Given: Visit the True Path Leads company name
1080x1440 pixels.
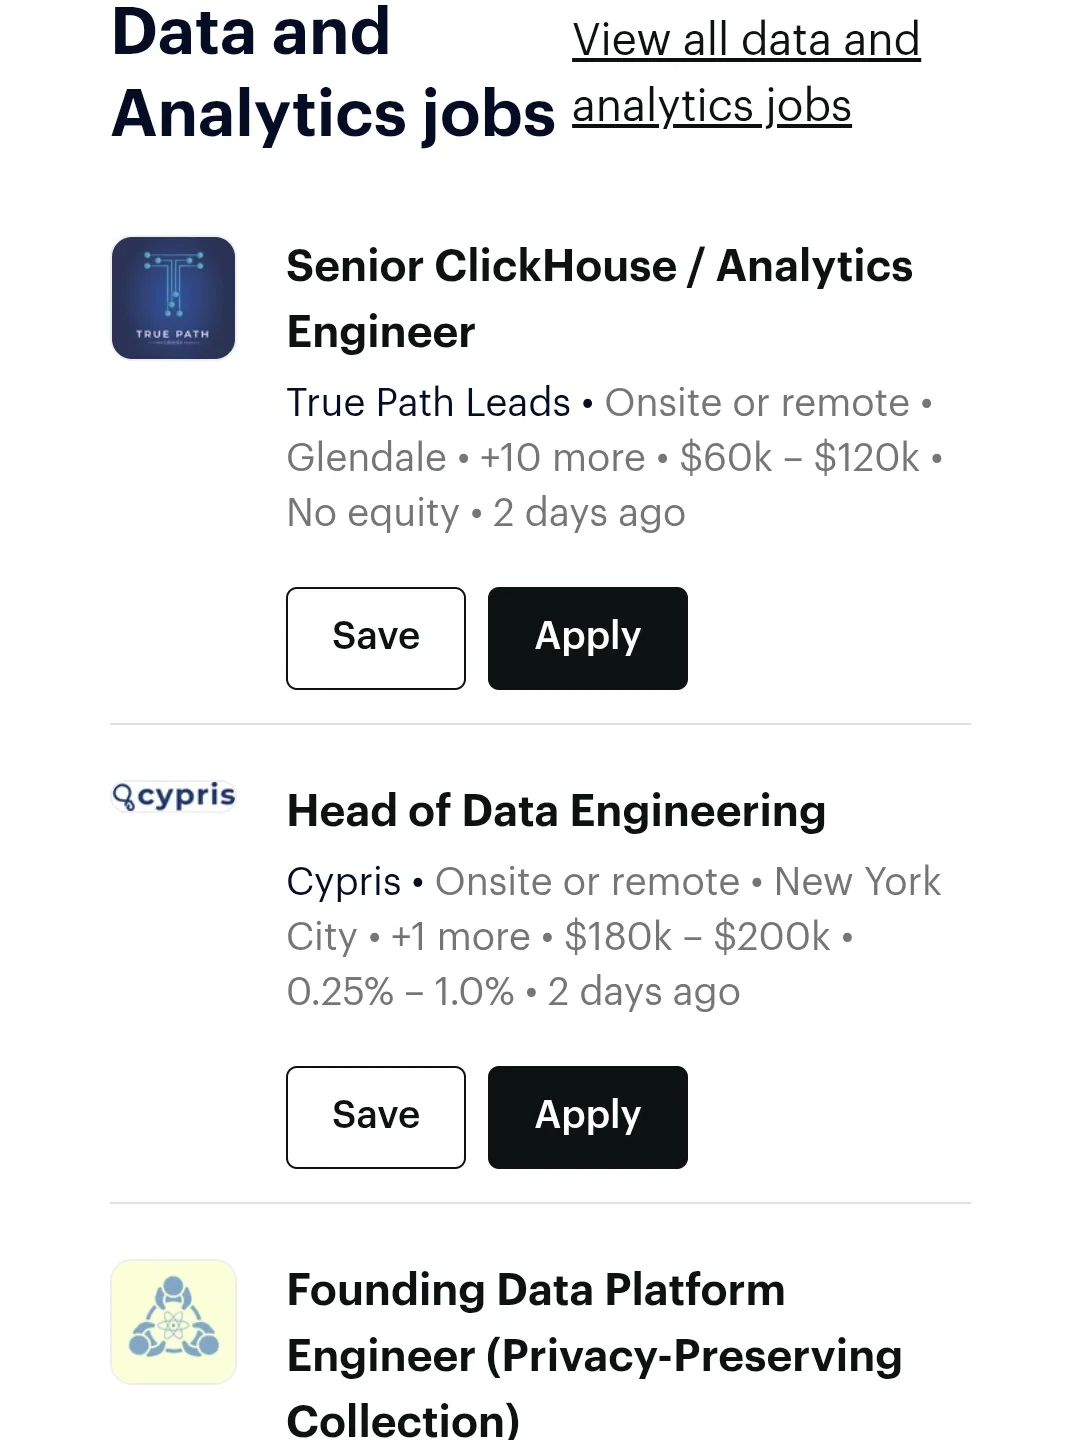Looking at the screenshot, I should 428,403.
